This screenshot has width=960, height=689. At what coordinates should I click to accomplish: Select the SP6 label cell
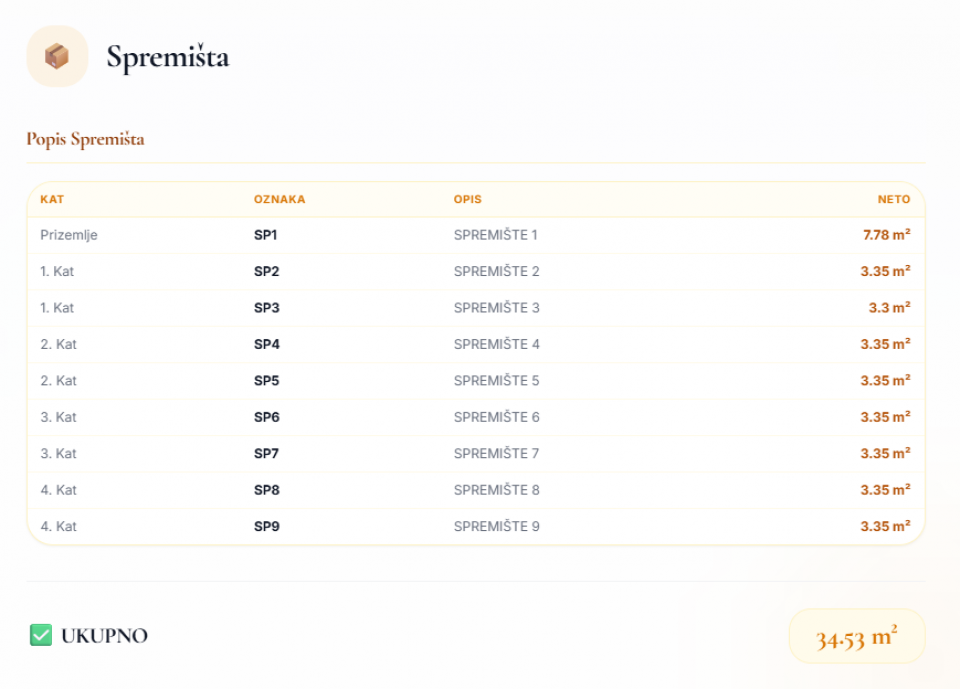tap(266, 417)
